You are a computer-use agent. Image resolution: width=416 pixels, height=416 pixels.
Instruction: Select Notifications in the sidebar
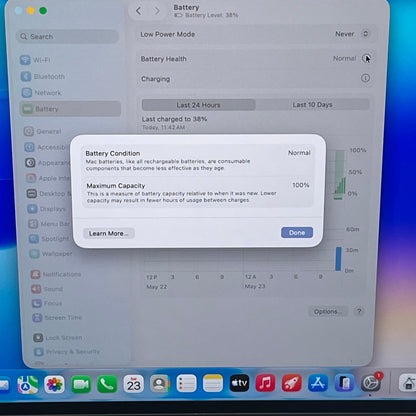tap(56, 274)
